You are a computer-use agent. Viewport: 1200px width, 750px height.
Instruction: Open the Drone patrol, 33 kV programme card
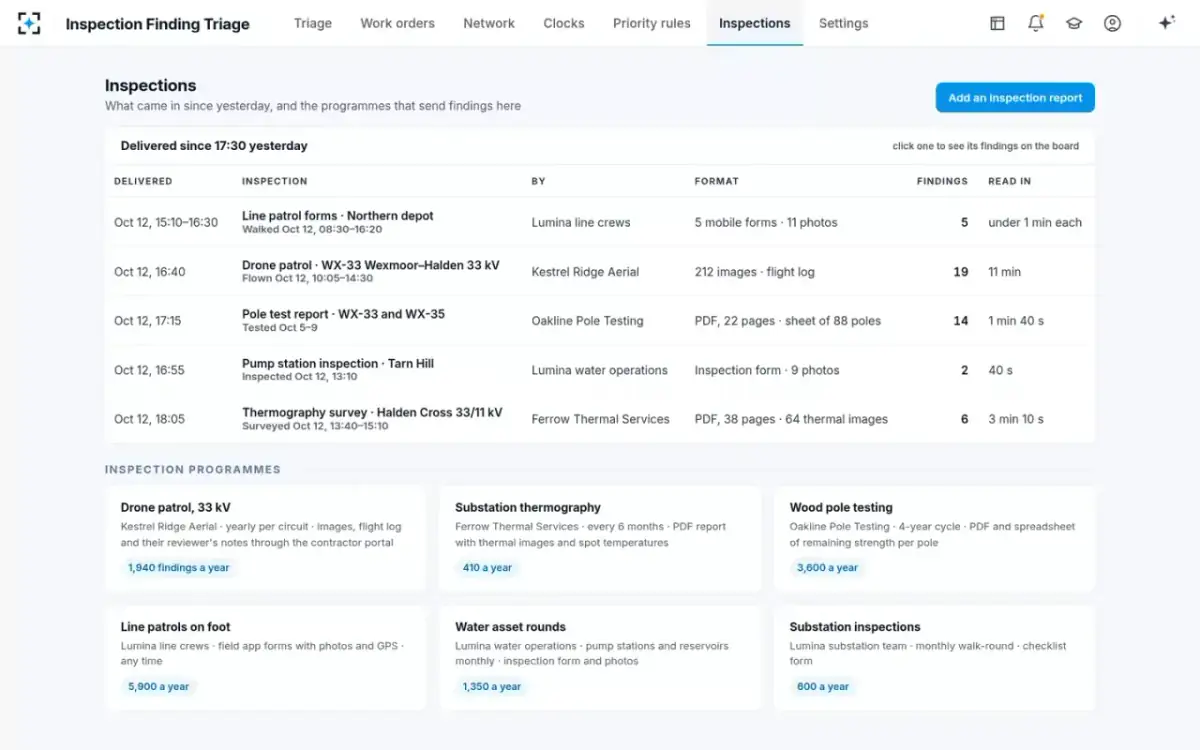point(265,539)
